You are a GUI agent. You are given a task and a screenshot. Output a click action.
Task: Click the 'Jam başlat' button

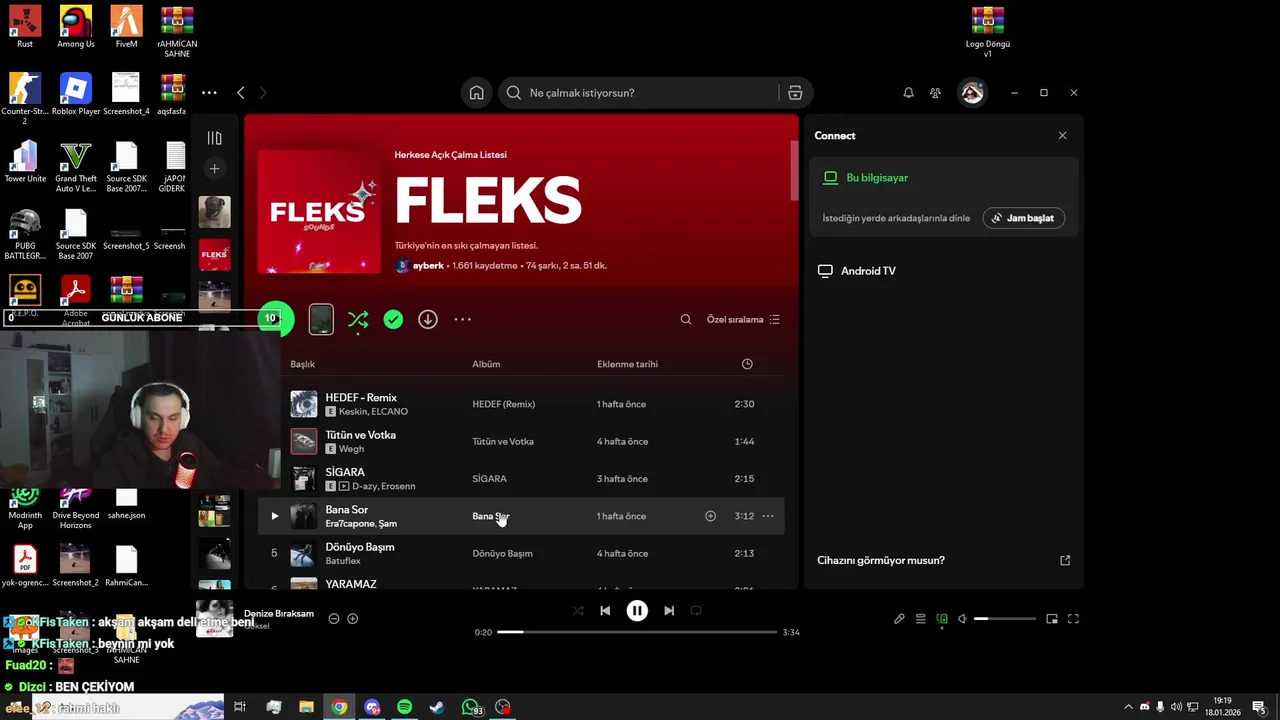1024,218
